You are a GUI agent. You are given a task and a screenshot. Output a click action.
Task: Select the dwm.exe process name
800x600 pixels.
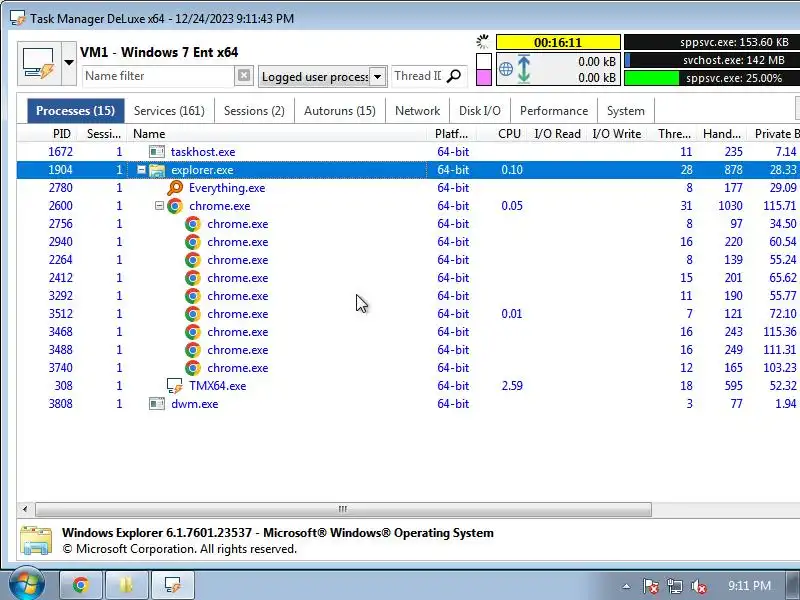(195, 404)
